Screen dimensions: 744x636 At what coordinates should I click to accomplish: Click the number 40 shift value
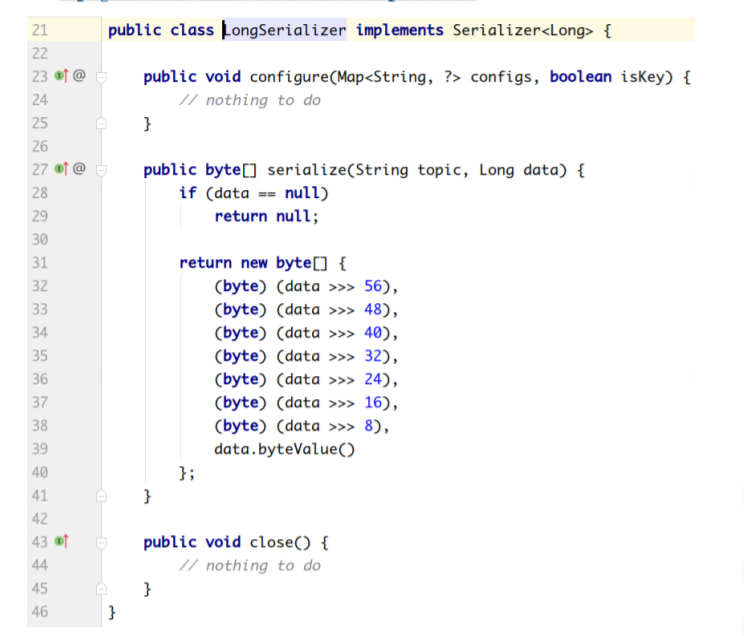pos(373,333)
